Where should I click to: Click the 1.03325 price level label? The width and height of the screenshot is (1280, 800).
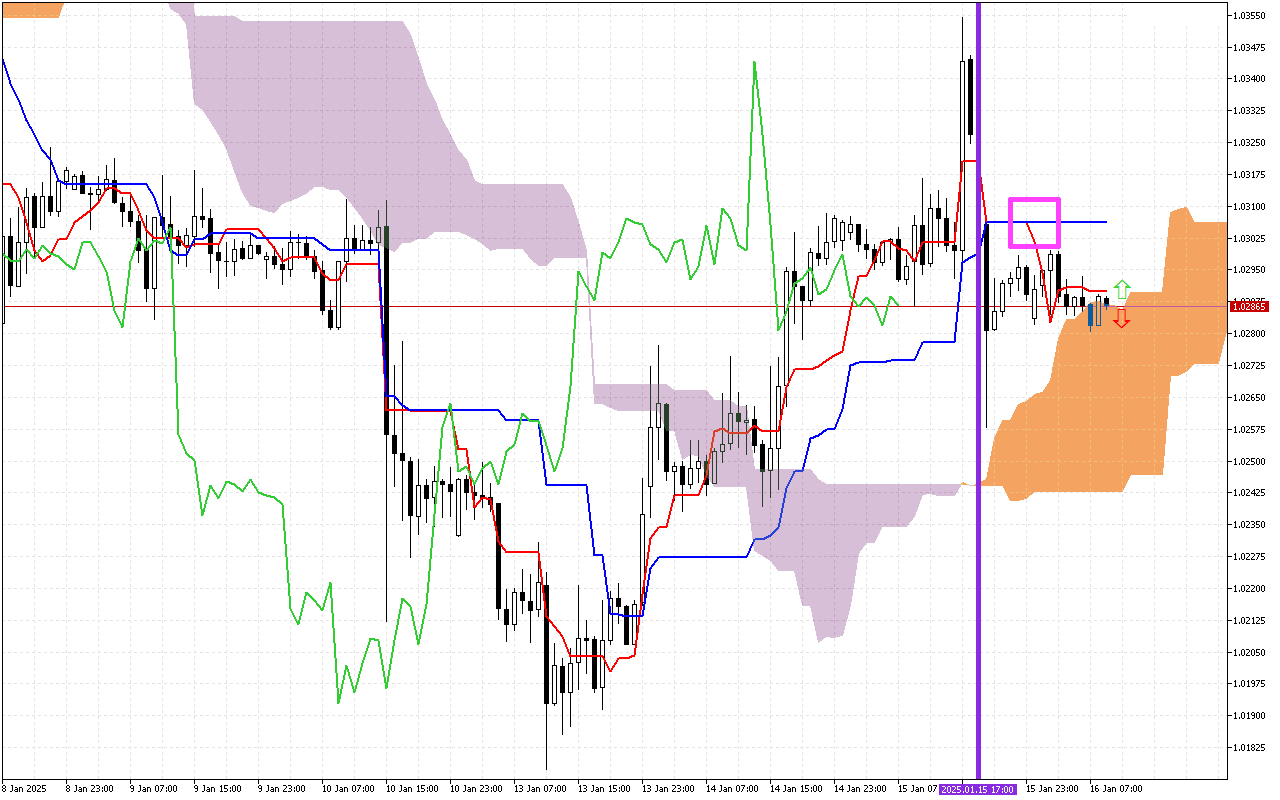(x=1250, y=111)
